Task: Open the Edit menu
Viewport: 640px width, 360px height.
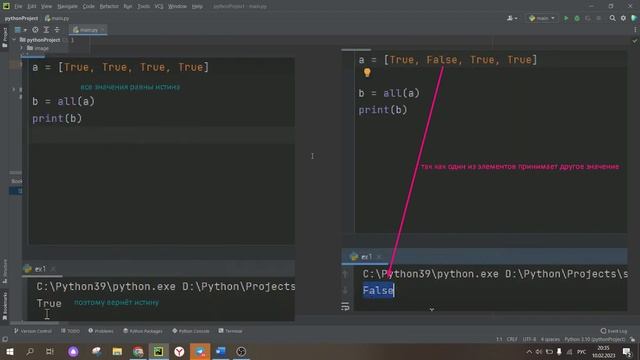Action: click(31, 7)
